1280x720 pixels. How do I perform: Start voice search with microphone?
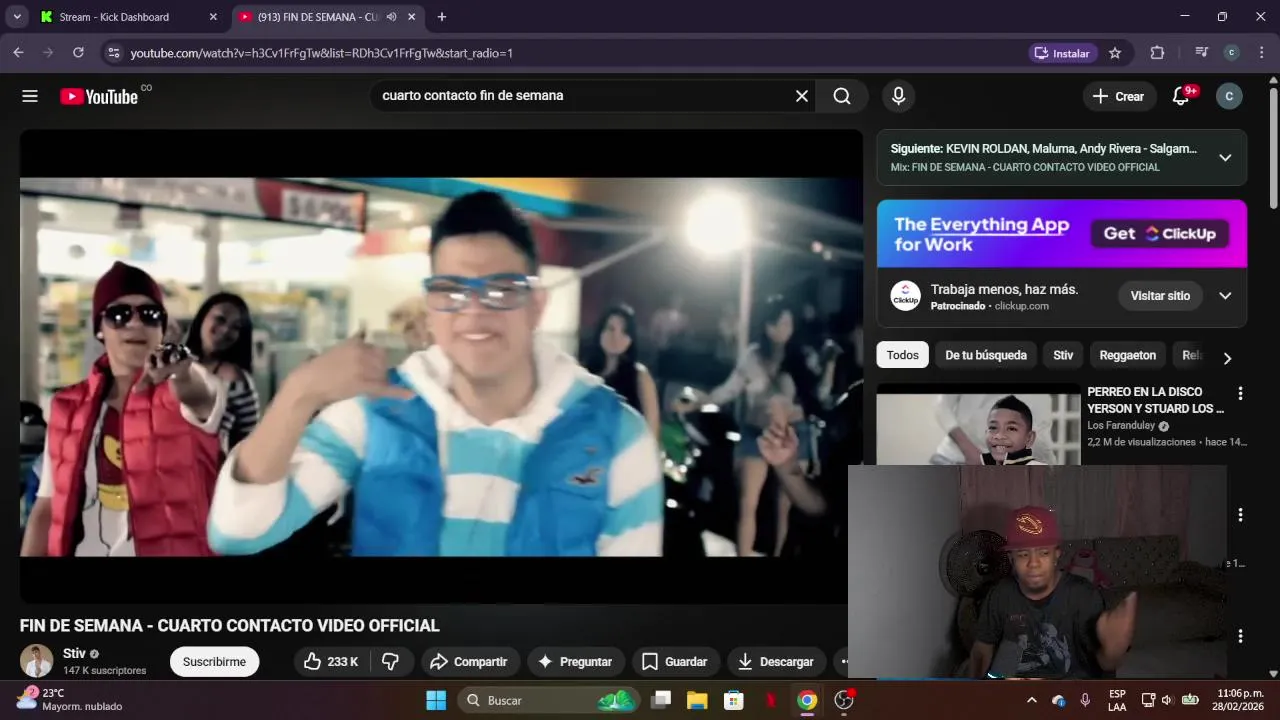point(898,96)
